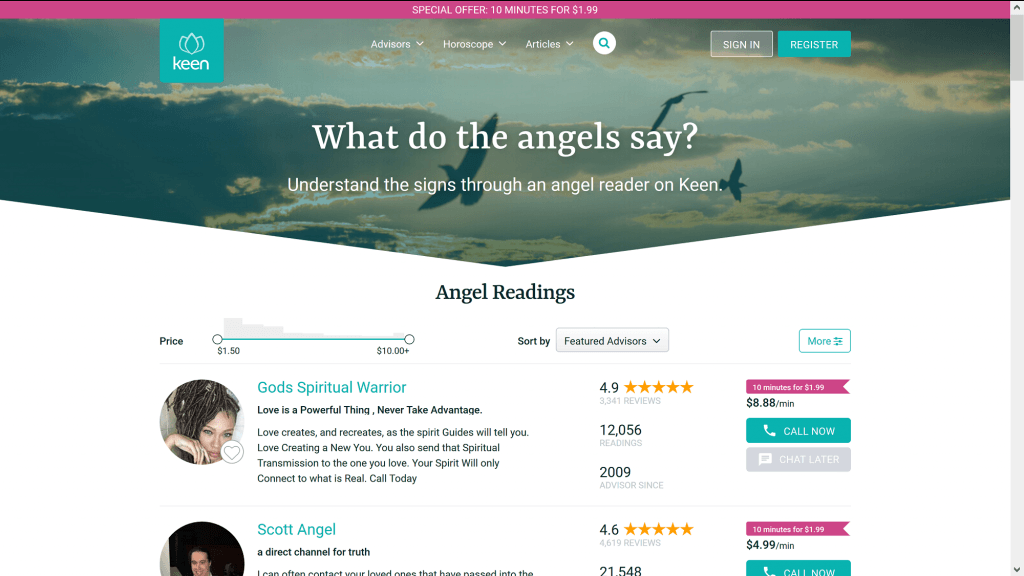Click Gods Spiritual Warrior profile photo
1024x576 pixels.
[202, 422]
